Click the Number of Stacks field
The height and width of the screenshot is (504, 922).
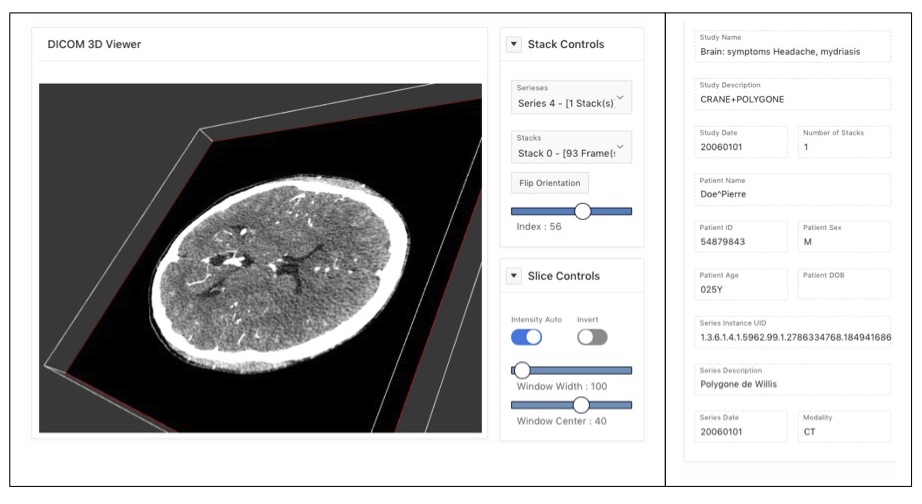[844, 142]
